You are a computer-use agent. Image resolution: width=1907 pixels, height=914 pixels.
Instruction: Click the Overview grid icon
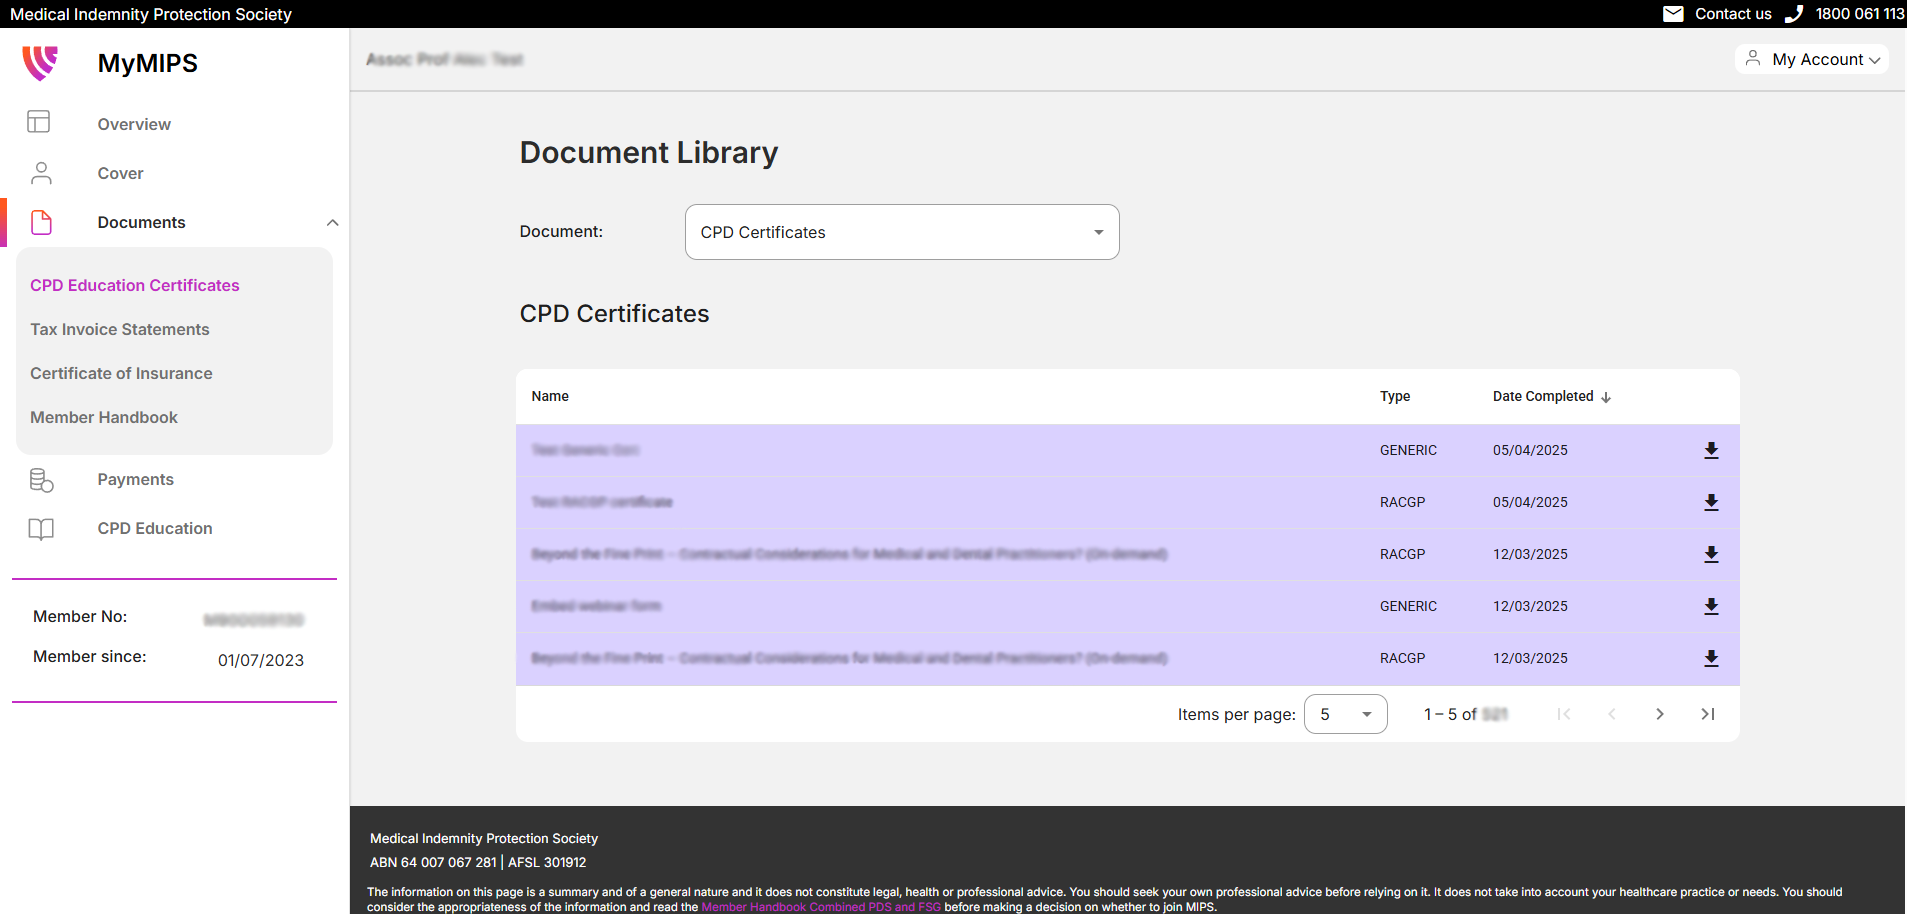pos(39,122)
